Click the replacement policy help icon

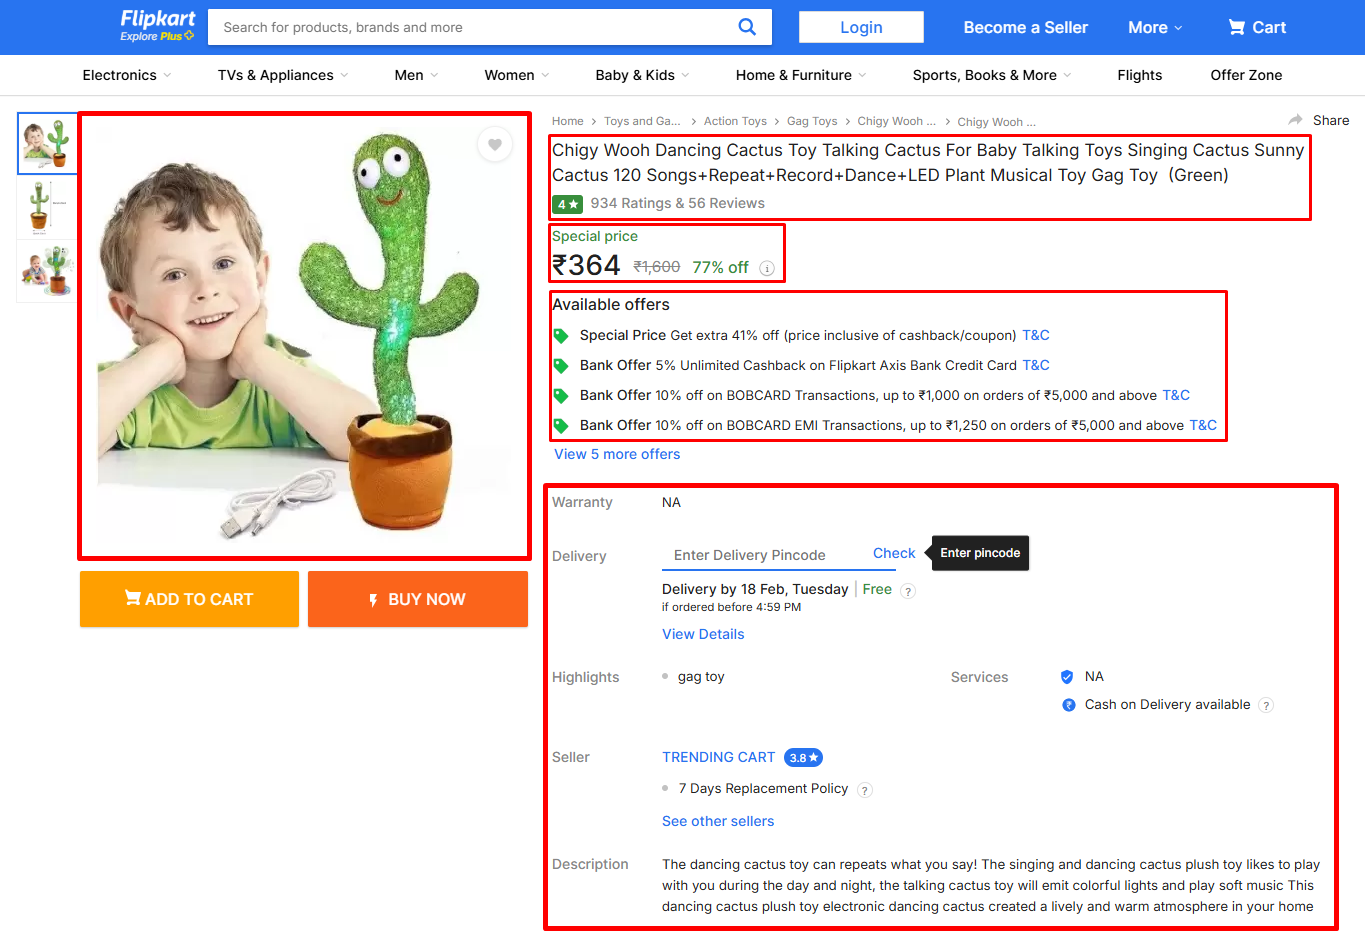tap(865, 790)
